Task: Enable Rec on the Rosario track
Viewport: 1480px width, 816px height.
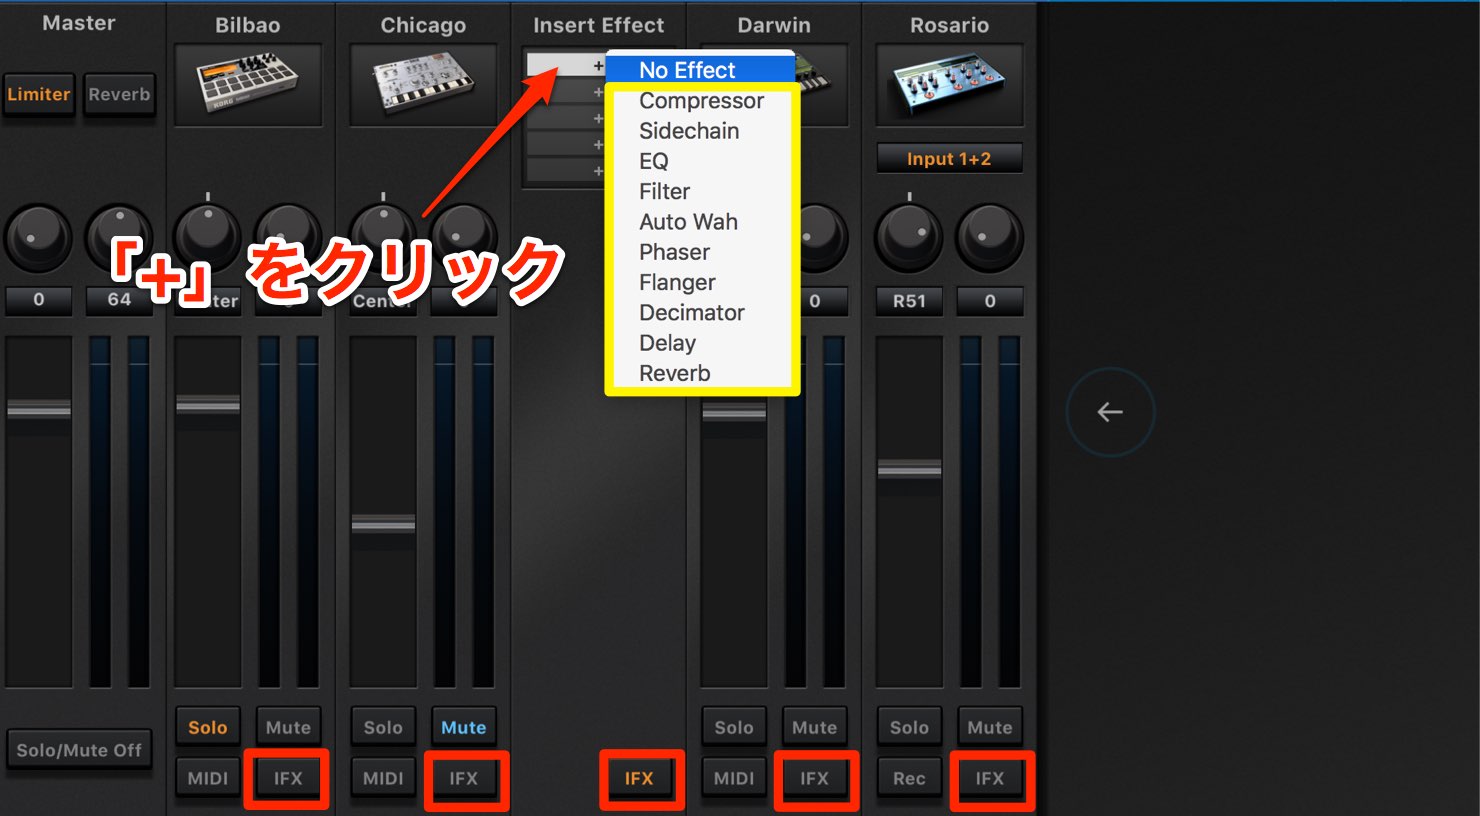Action: (909, 778)
